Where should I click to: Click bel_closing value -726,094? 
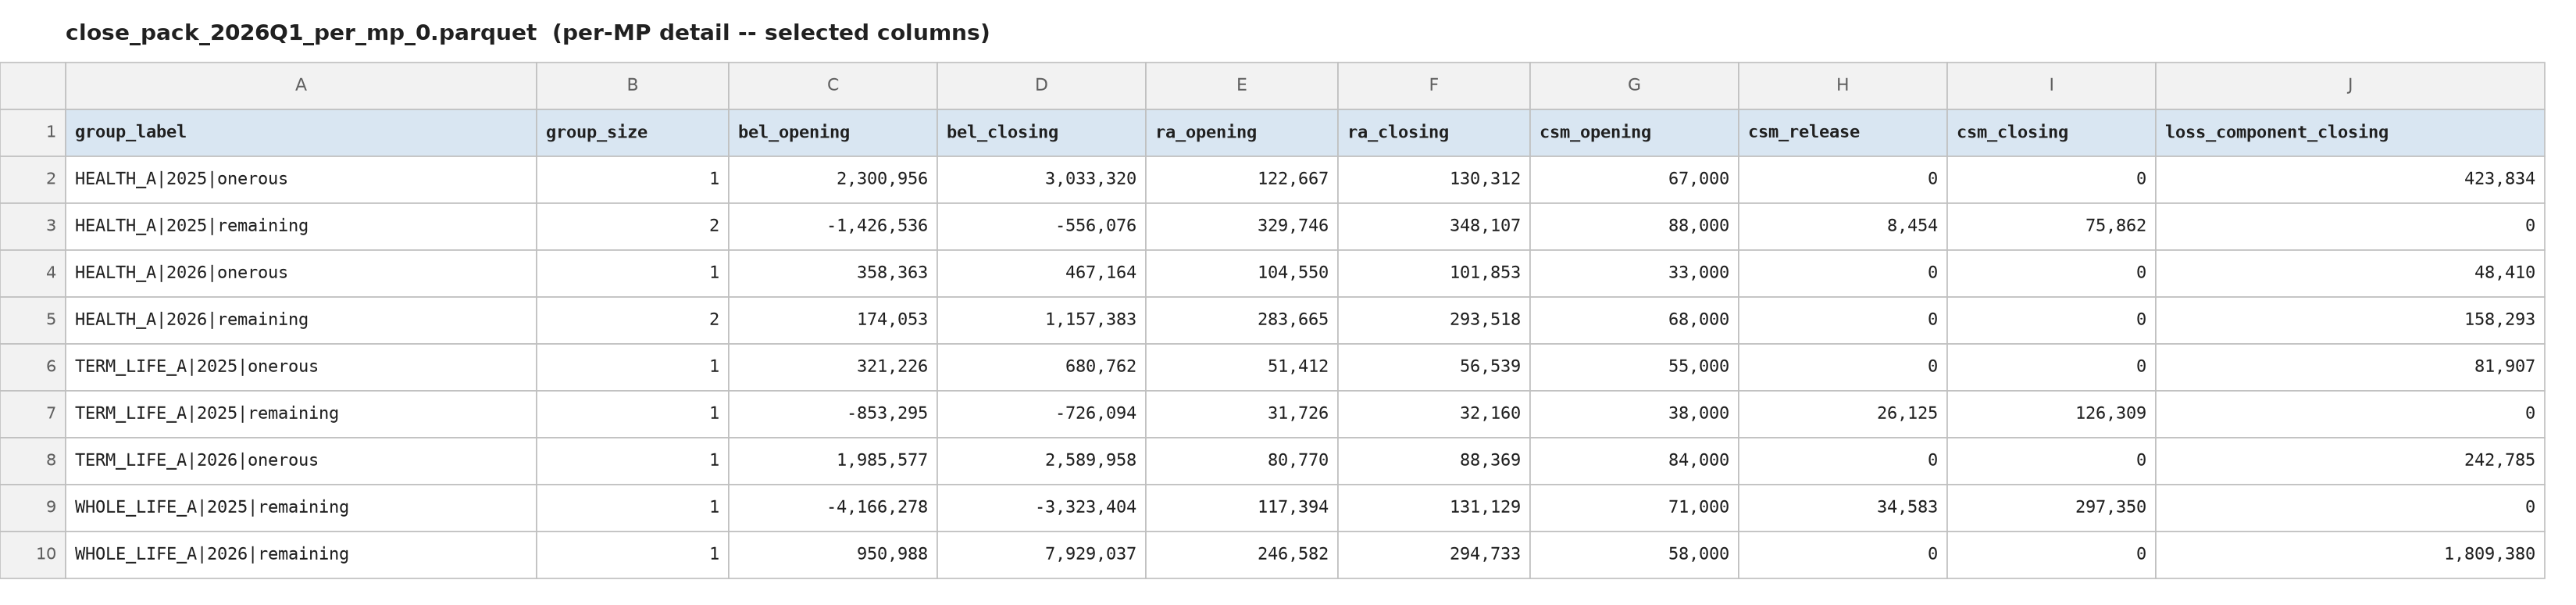[x=1041, y=415]
